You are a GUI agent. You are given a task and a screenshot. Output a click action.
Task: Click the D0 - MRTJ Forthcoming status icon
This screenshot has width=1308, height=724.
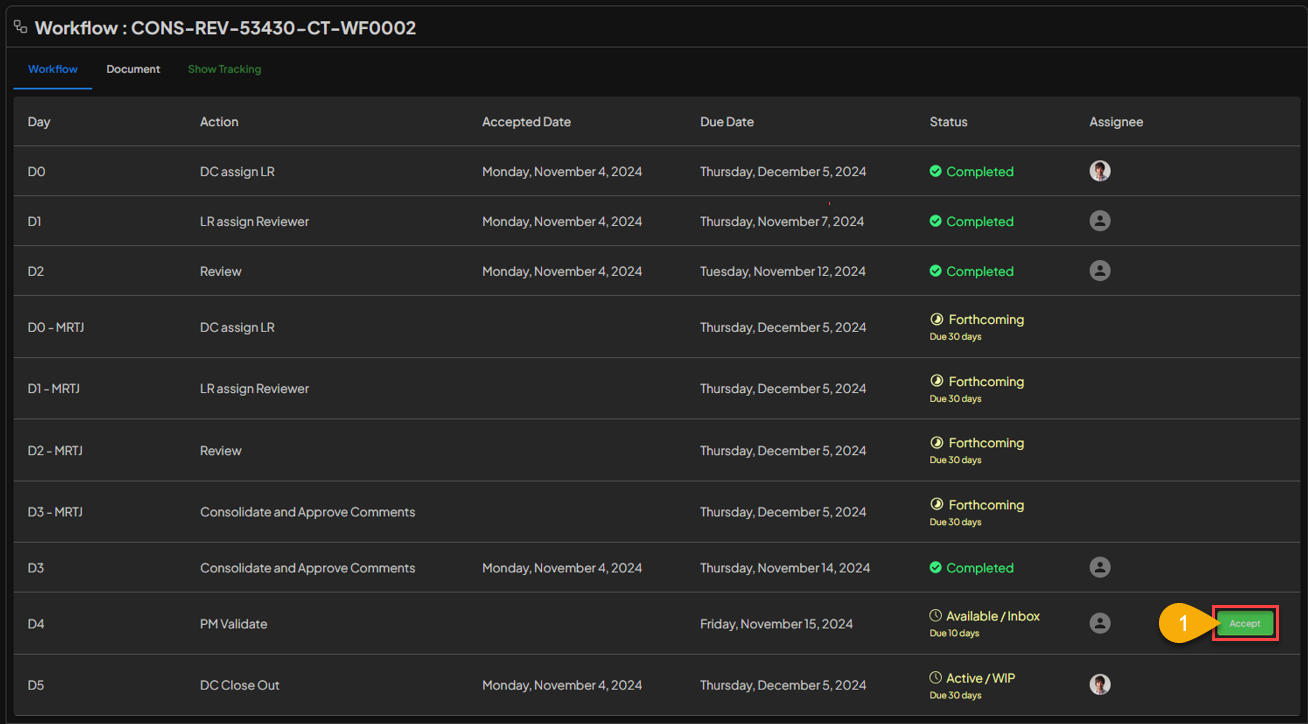pyautogui.click(x=937, y=320)
